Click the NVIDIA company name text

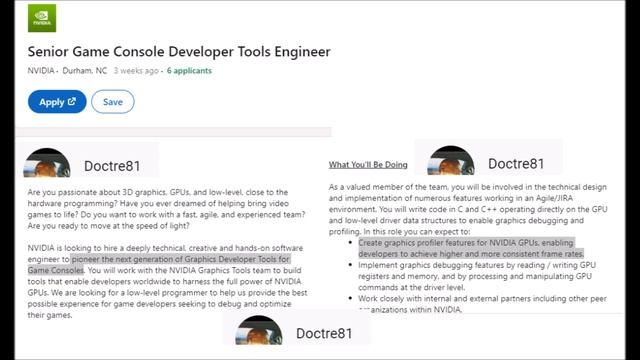point(41,71)
